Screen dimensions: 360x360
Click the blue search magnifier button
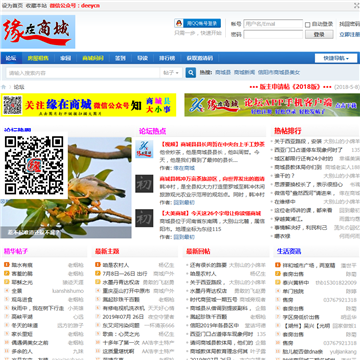pos(191,72)
